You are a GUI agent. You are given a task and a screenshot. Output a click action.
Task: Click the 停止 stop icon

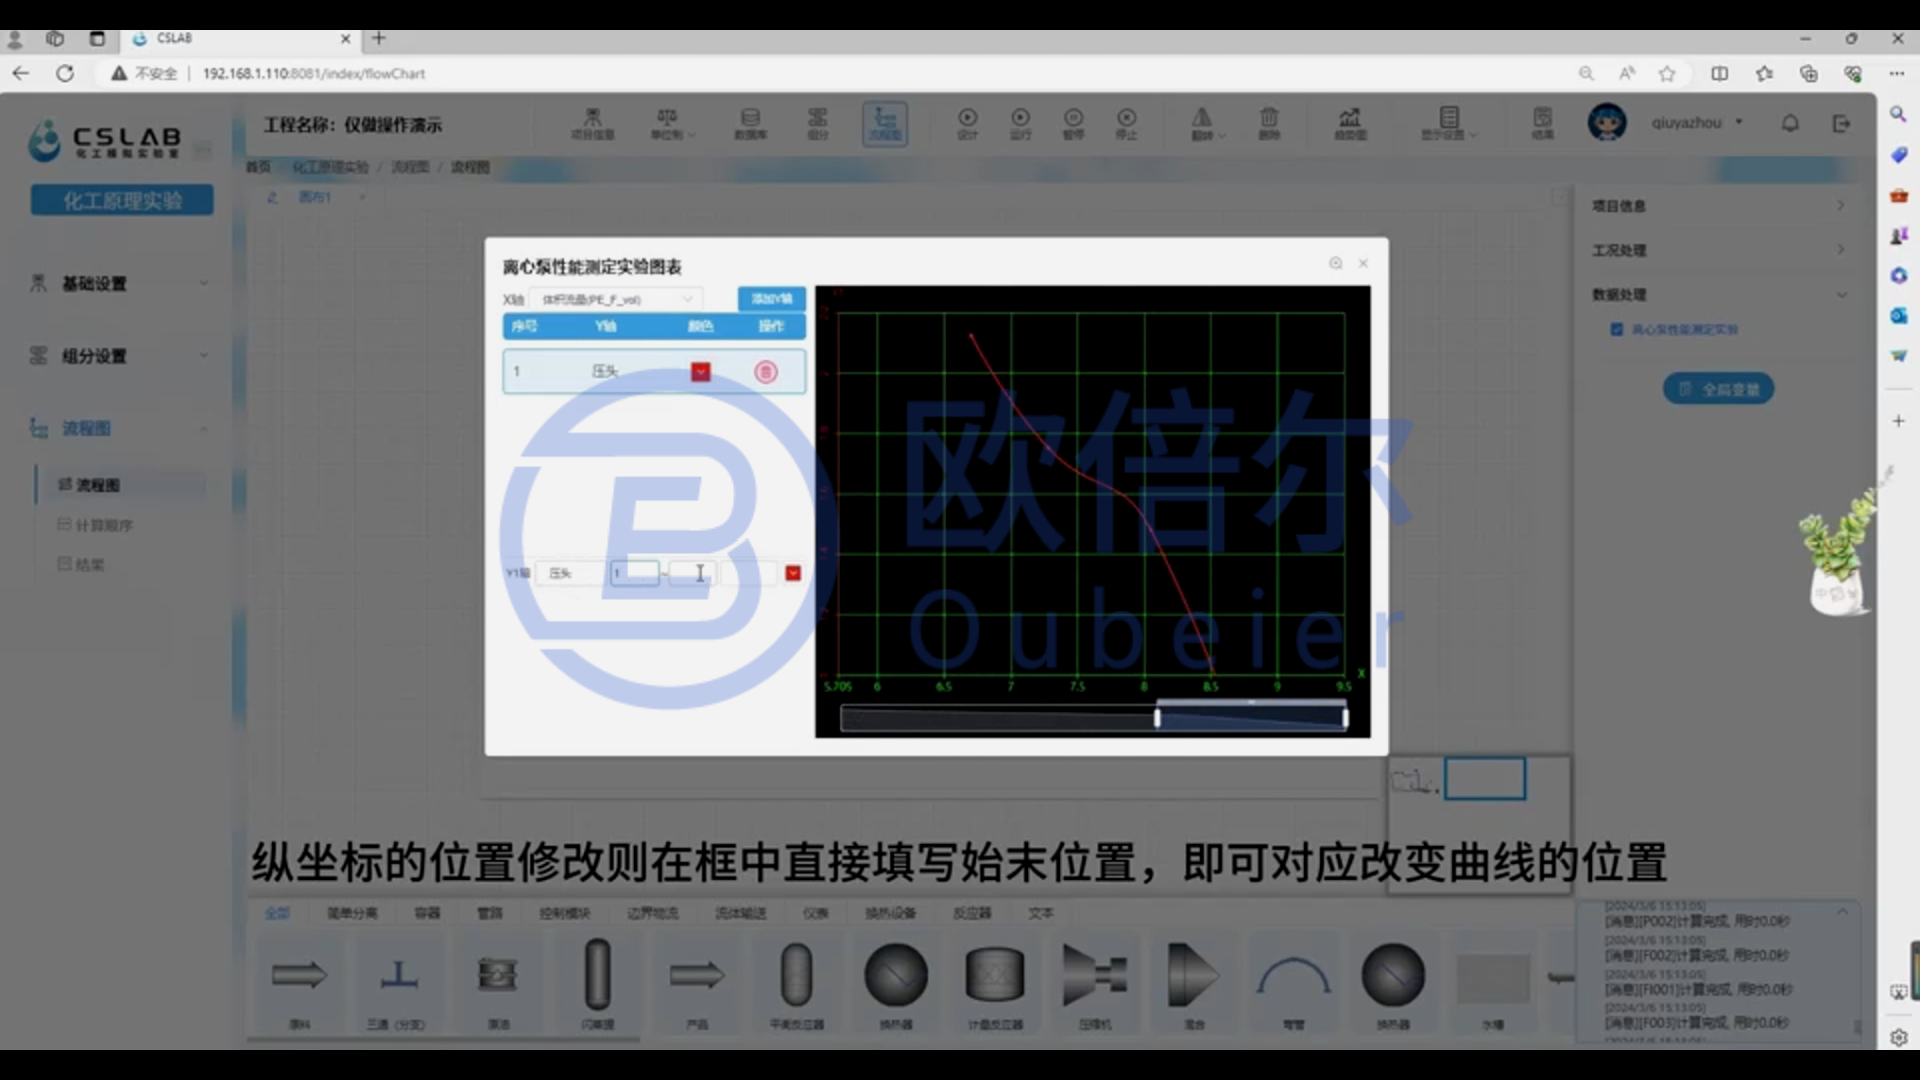coord(1126,124)
